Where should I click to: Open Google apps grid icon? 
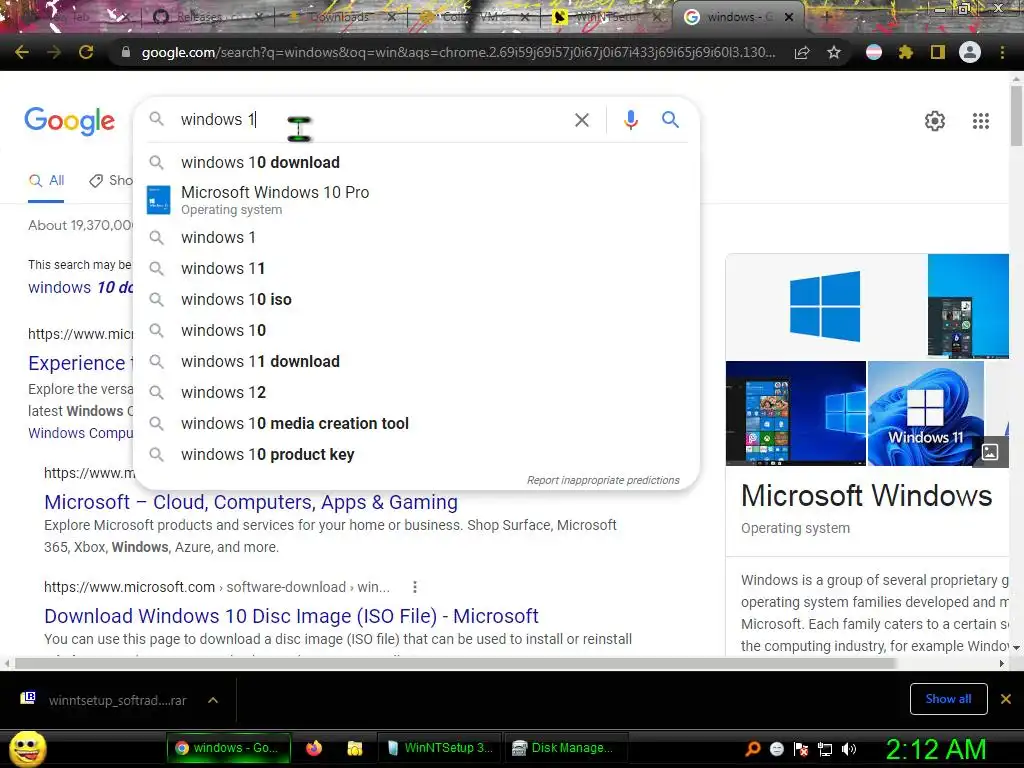pos(981,121)
